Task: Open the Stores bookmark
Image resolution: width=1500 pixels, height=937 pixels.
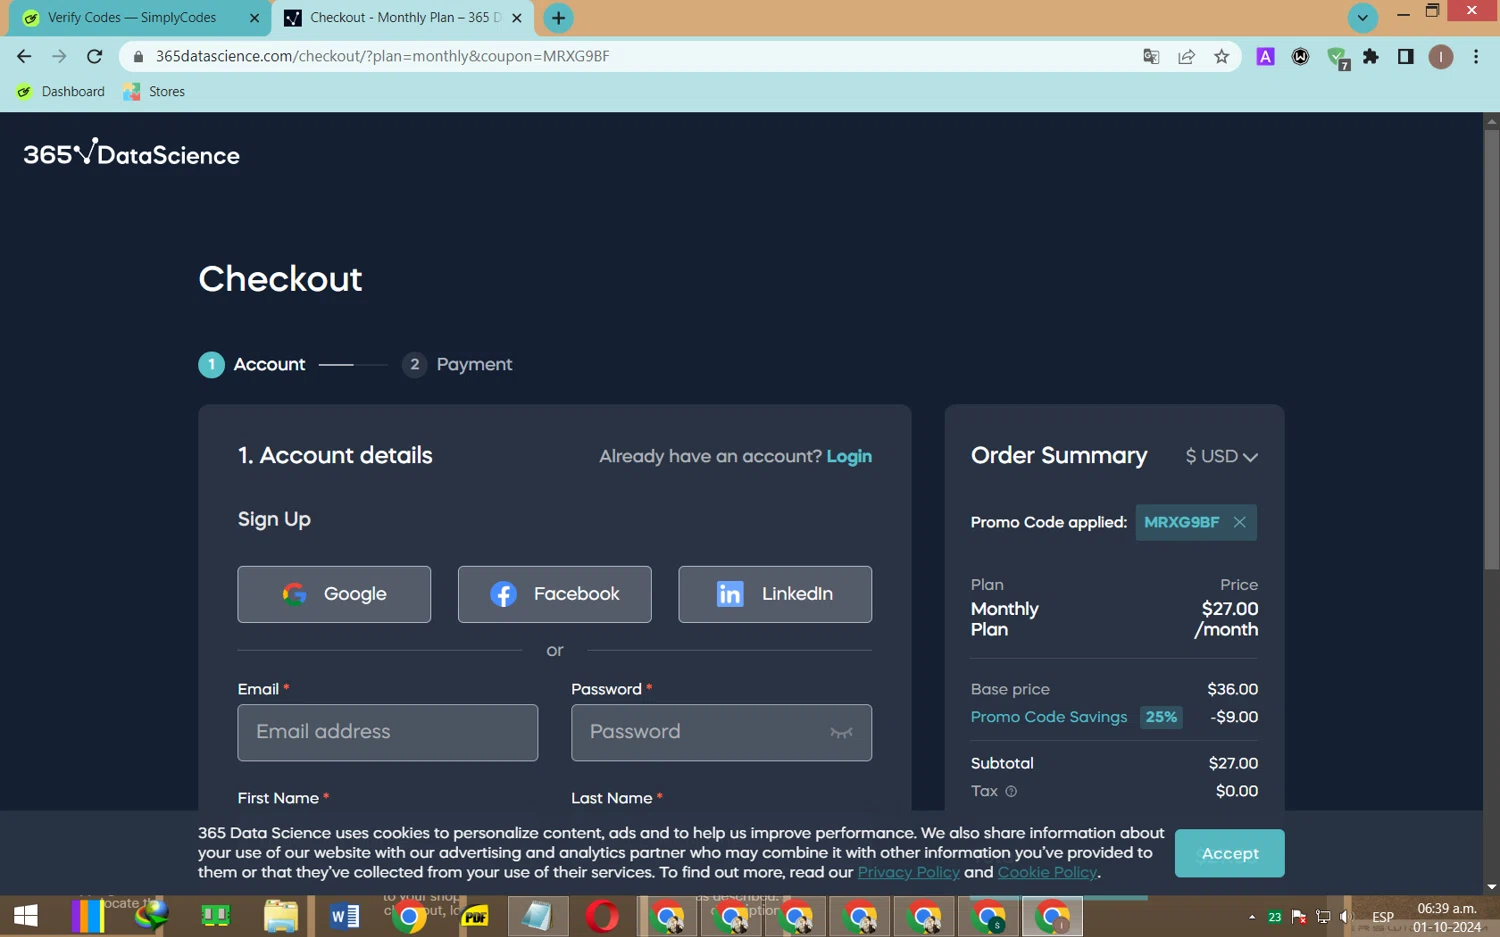Action: pyautogui.click(x=154, y=91)
